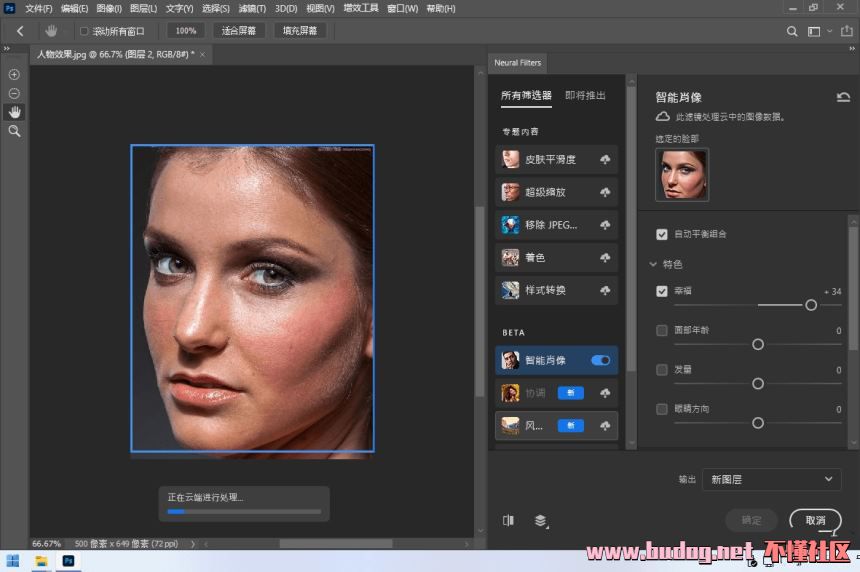Screen dimensions: 860x572
Task: Click the 100% zoom button
Action: click(x=185, y=31)
